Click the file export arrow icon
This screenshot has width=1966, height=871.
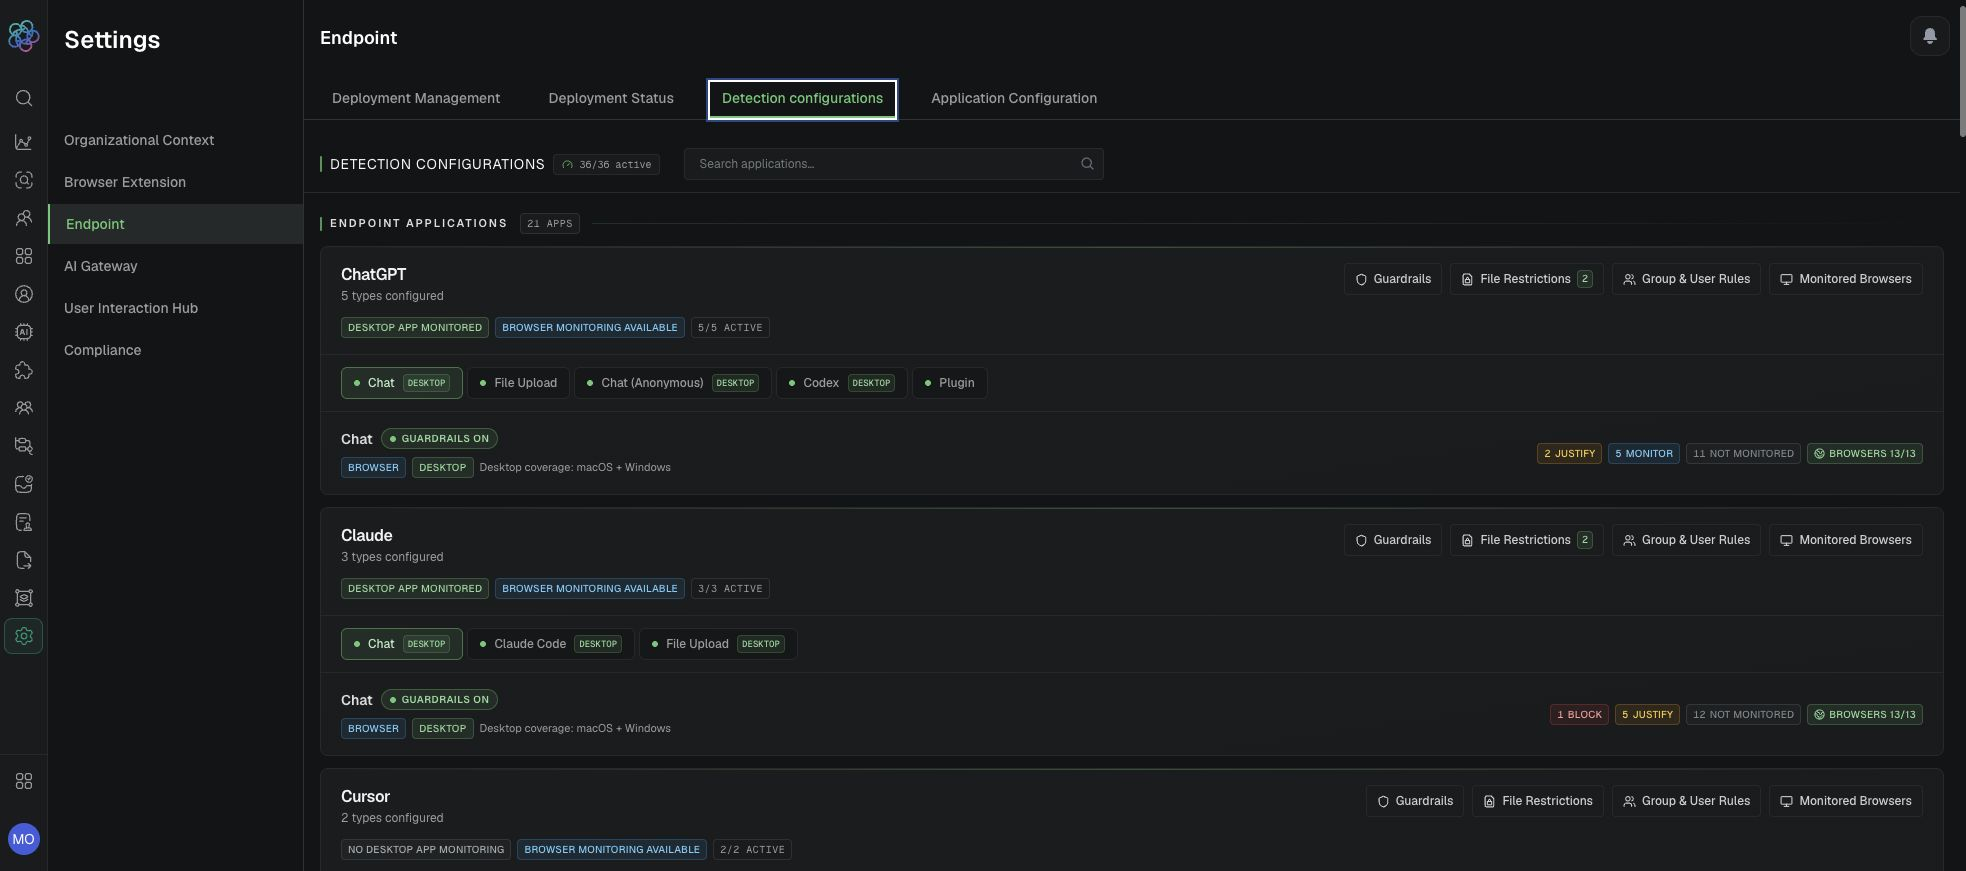click(x=24, y=560)
